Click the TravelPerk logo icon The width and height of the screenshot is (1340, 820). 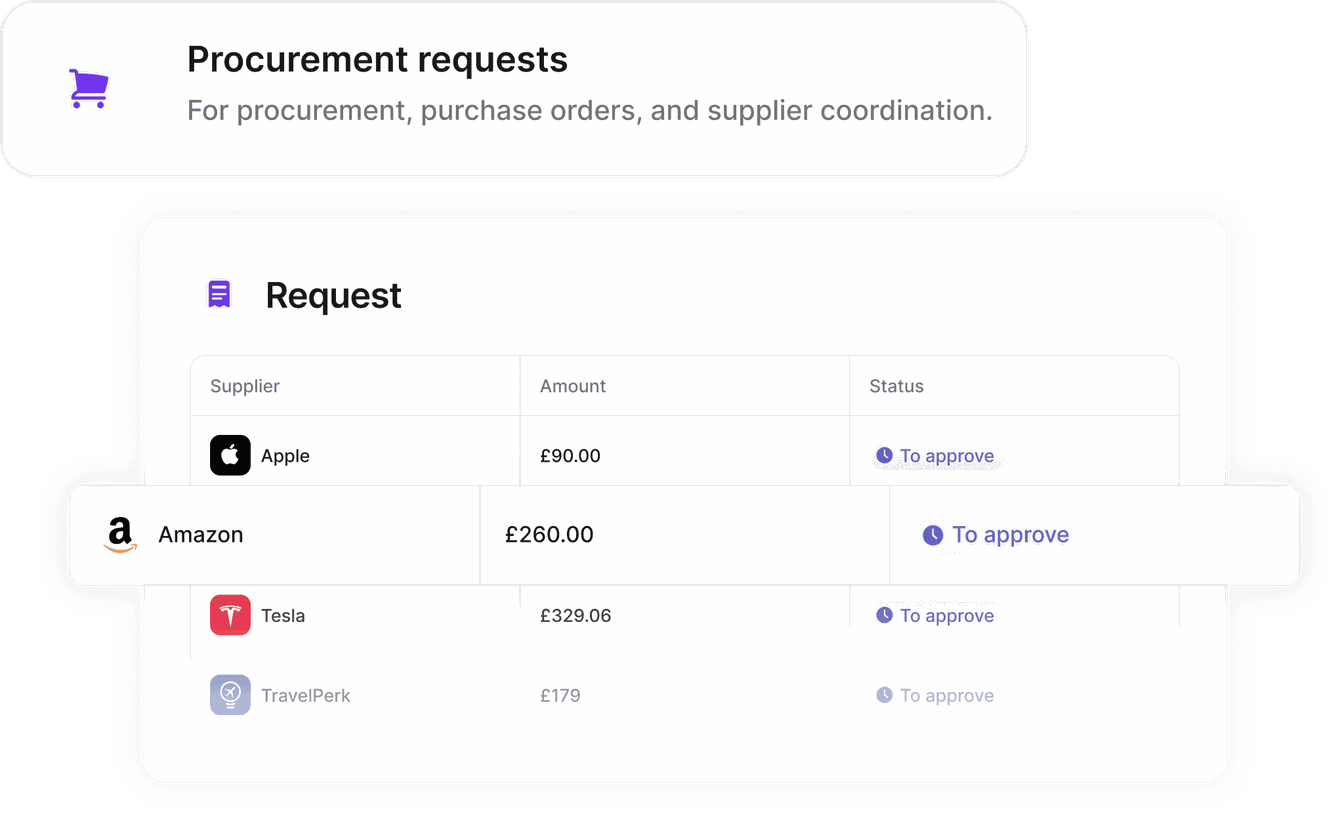pos(230,695)
